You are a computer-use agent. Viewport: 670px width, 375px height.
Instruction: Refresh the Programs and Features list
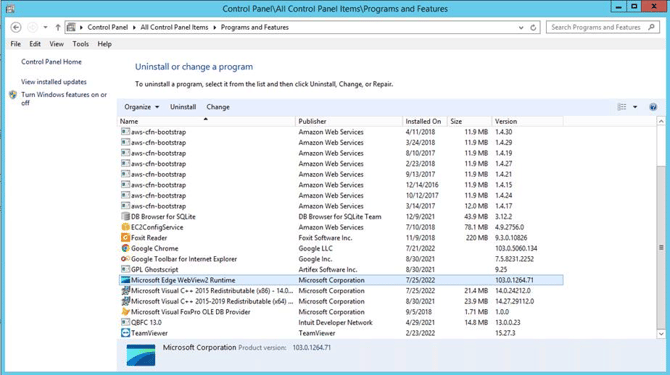[533, 27]
